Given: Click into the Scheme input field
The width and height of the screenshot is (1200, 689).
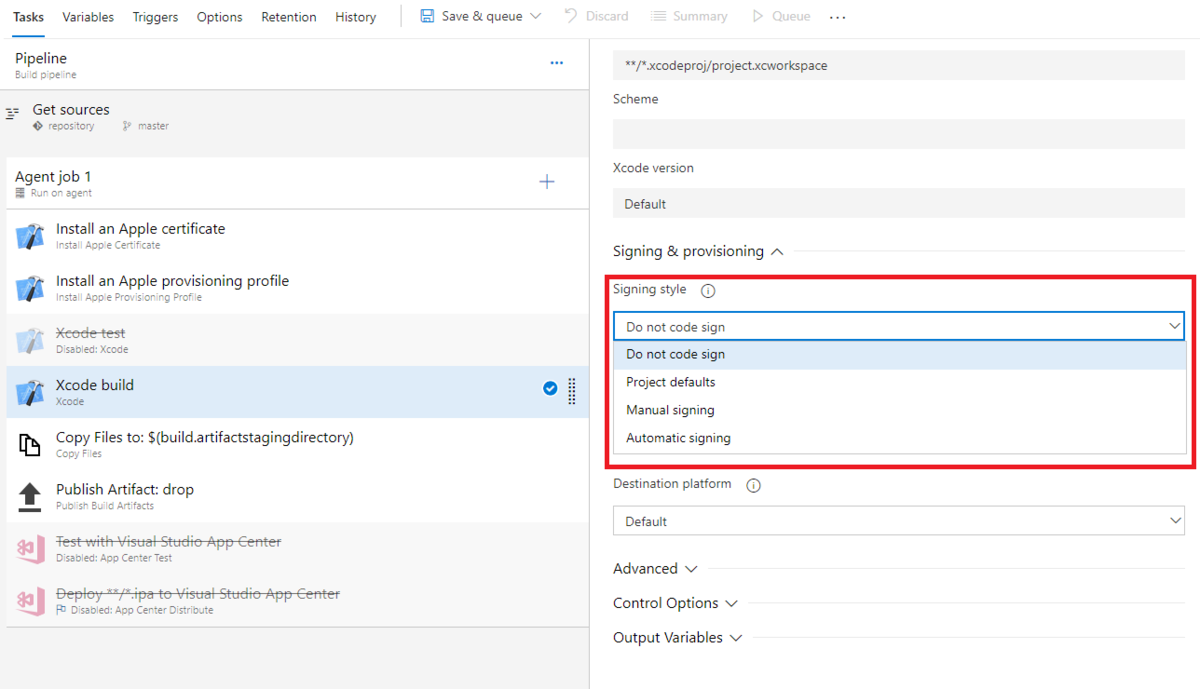Looking at the screenshot, I should coord(898,134).
